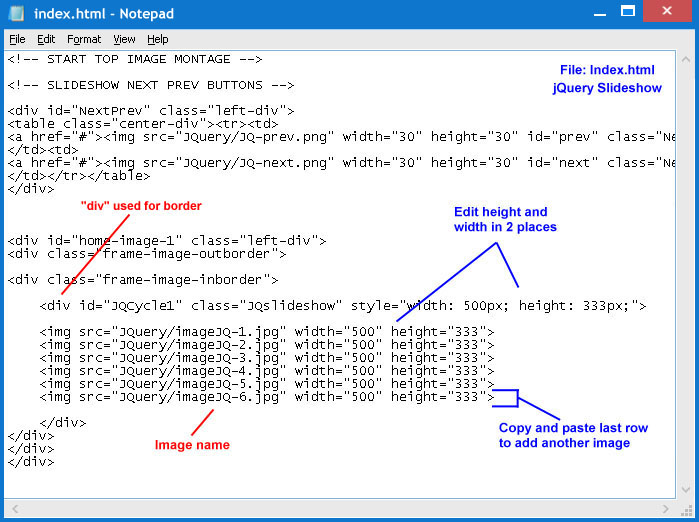Click the div id="NextPrev" line

(151, 111)
